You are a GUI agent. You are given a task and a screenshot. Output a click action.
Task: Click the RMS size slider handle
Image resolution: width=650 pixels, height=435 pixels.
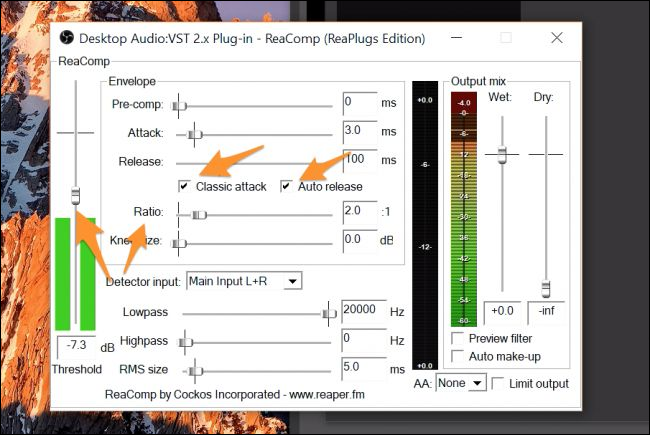(196, 371)
